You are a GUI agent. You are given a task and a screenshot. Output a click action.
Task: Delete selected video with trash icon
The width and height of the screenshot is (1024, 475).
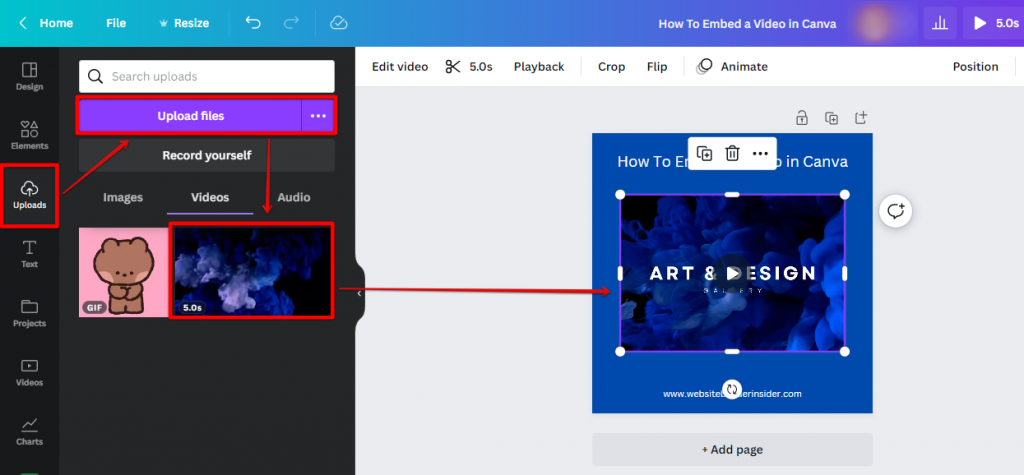tap(732, 153)
